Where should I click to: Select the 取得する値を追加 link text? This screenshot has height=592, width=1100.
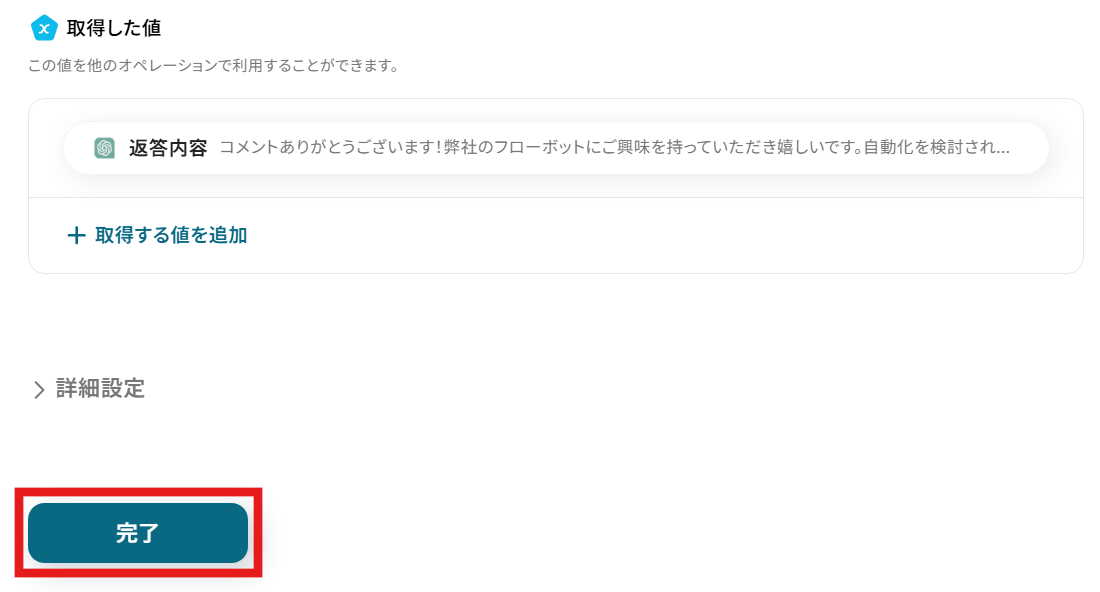tap(171, 235)
